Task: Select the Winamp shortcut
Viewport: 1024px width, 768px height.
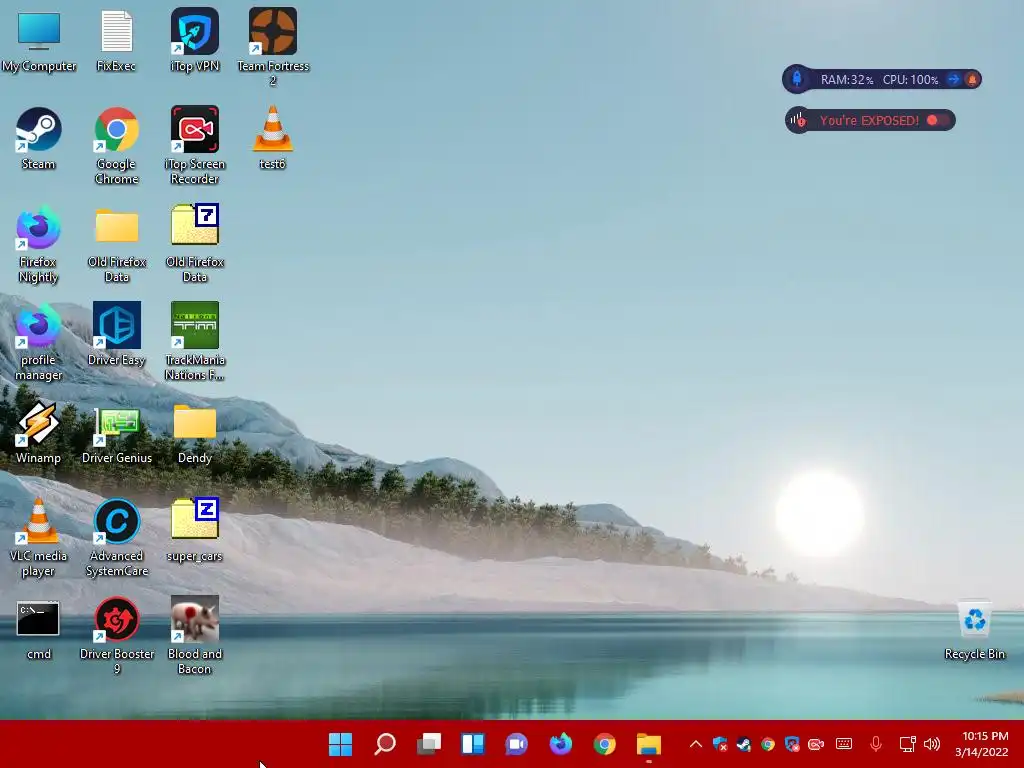Action: 39,432
